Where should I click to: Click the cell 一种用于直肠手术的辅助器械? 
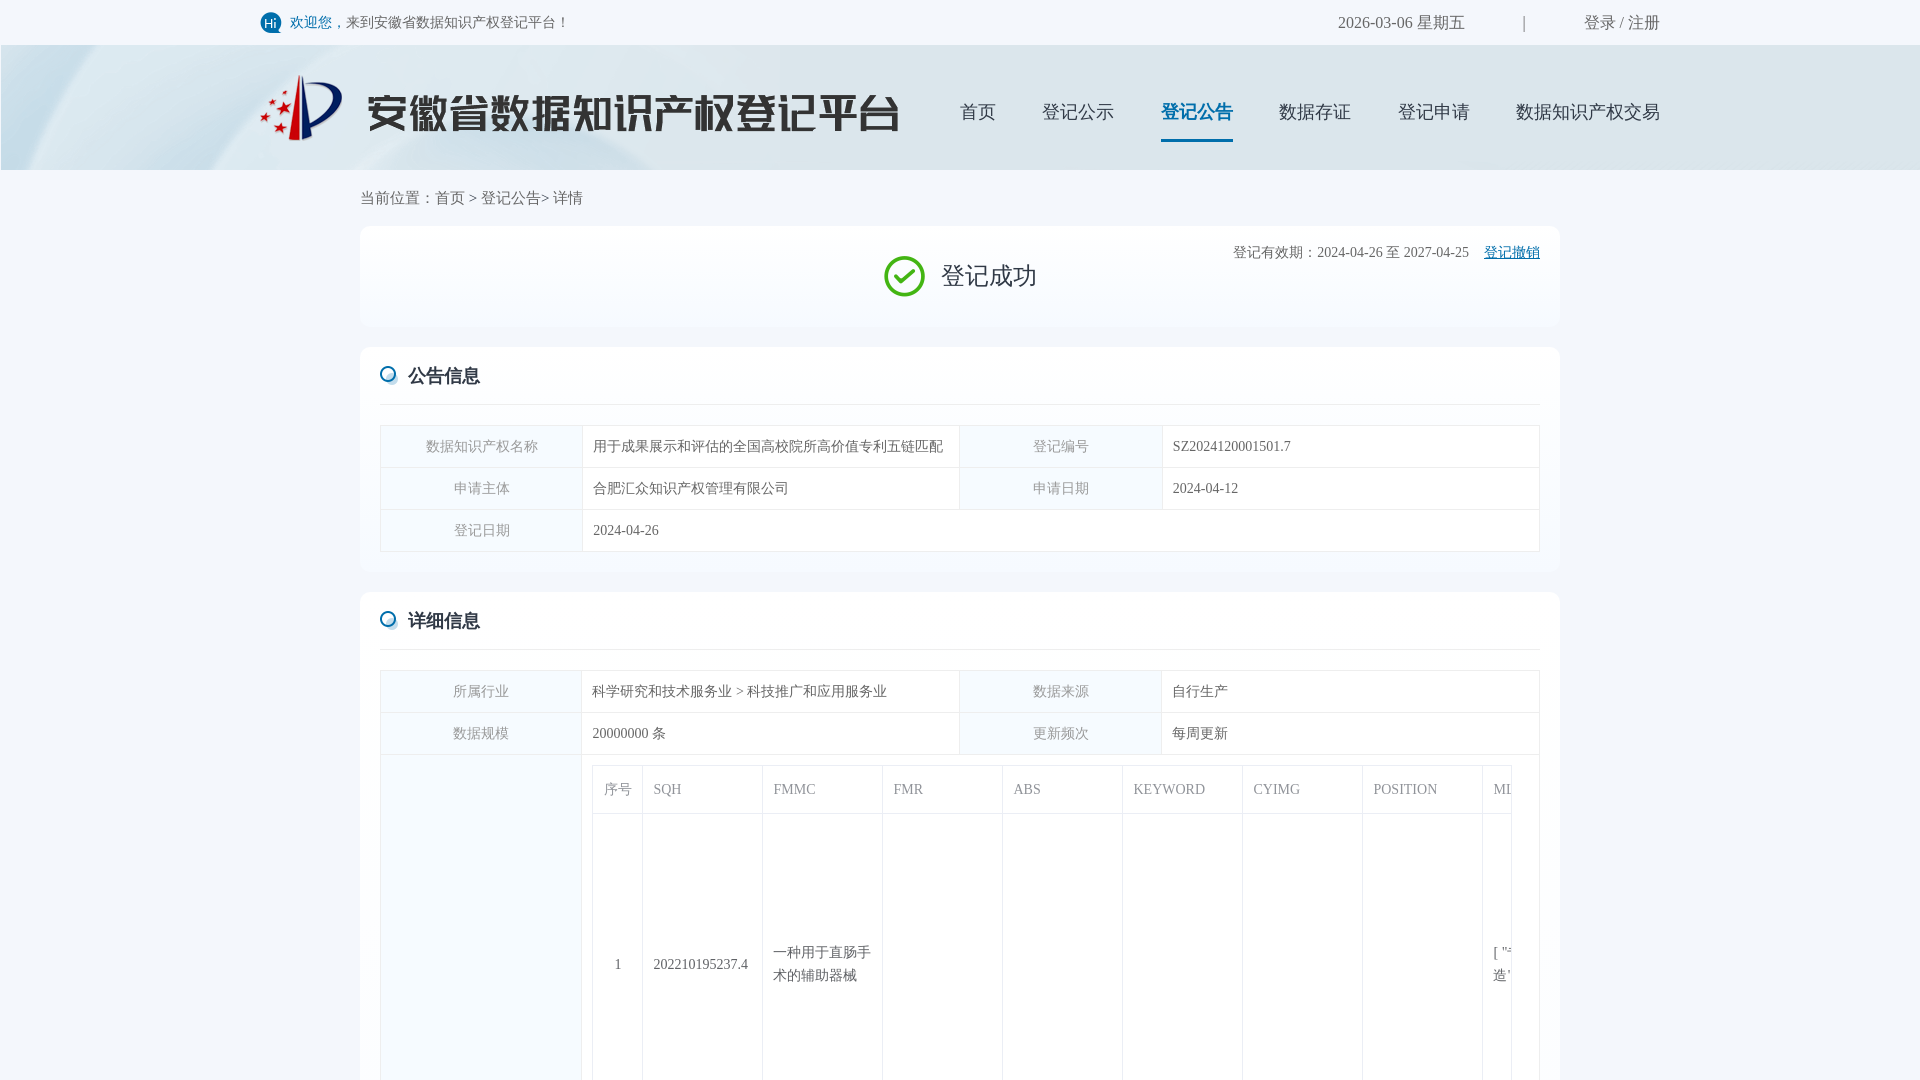coord(822,947)
